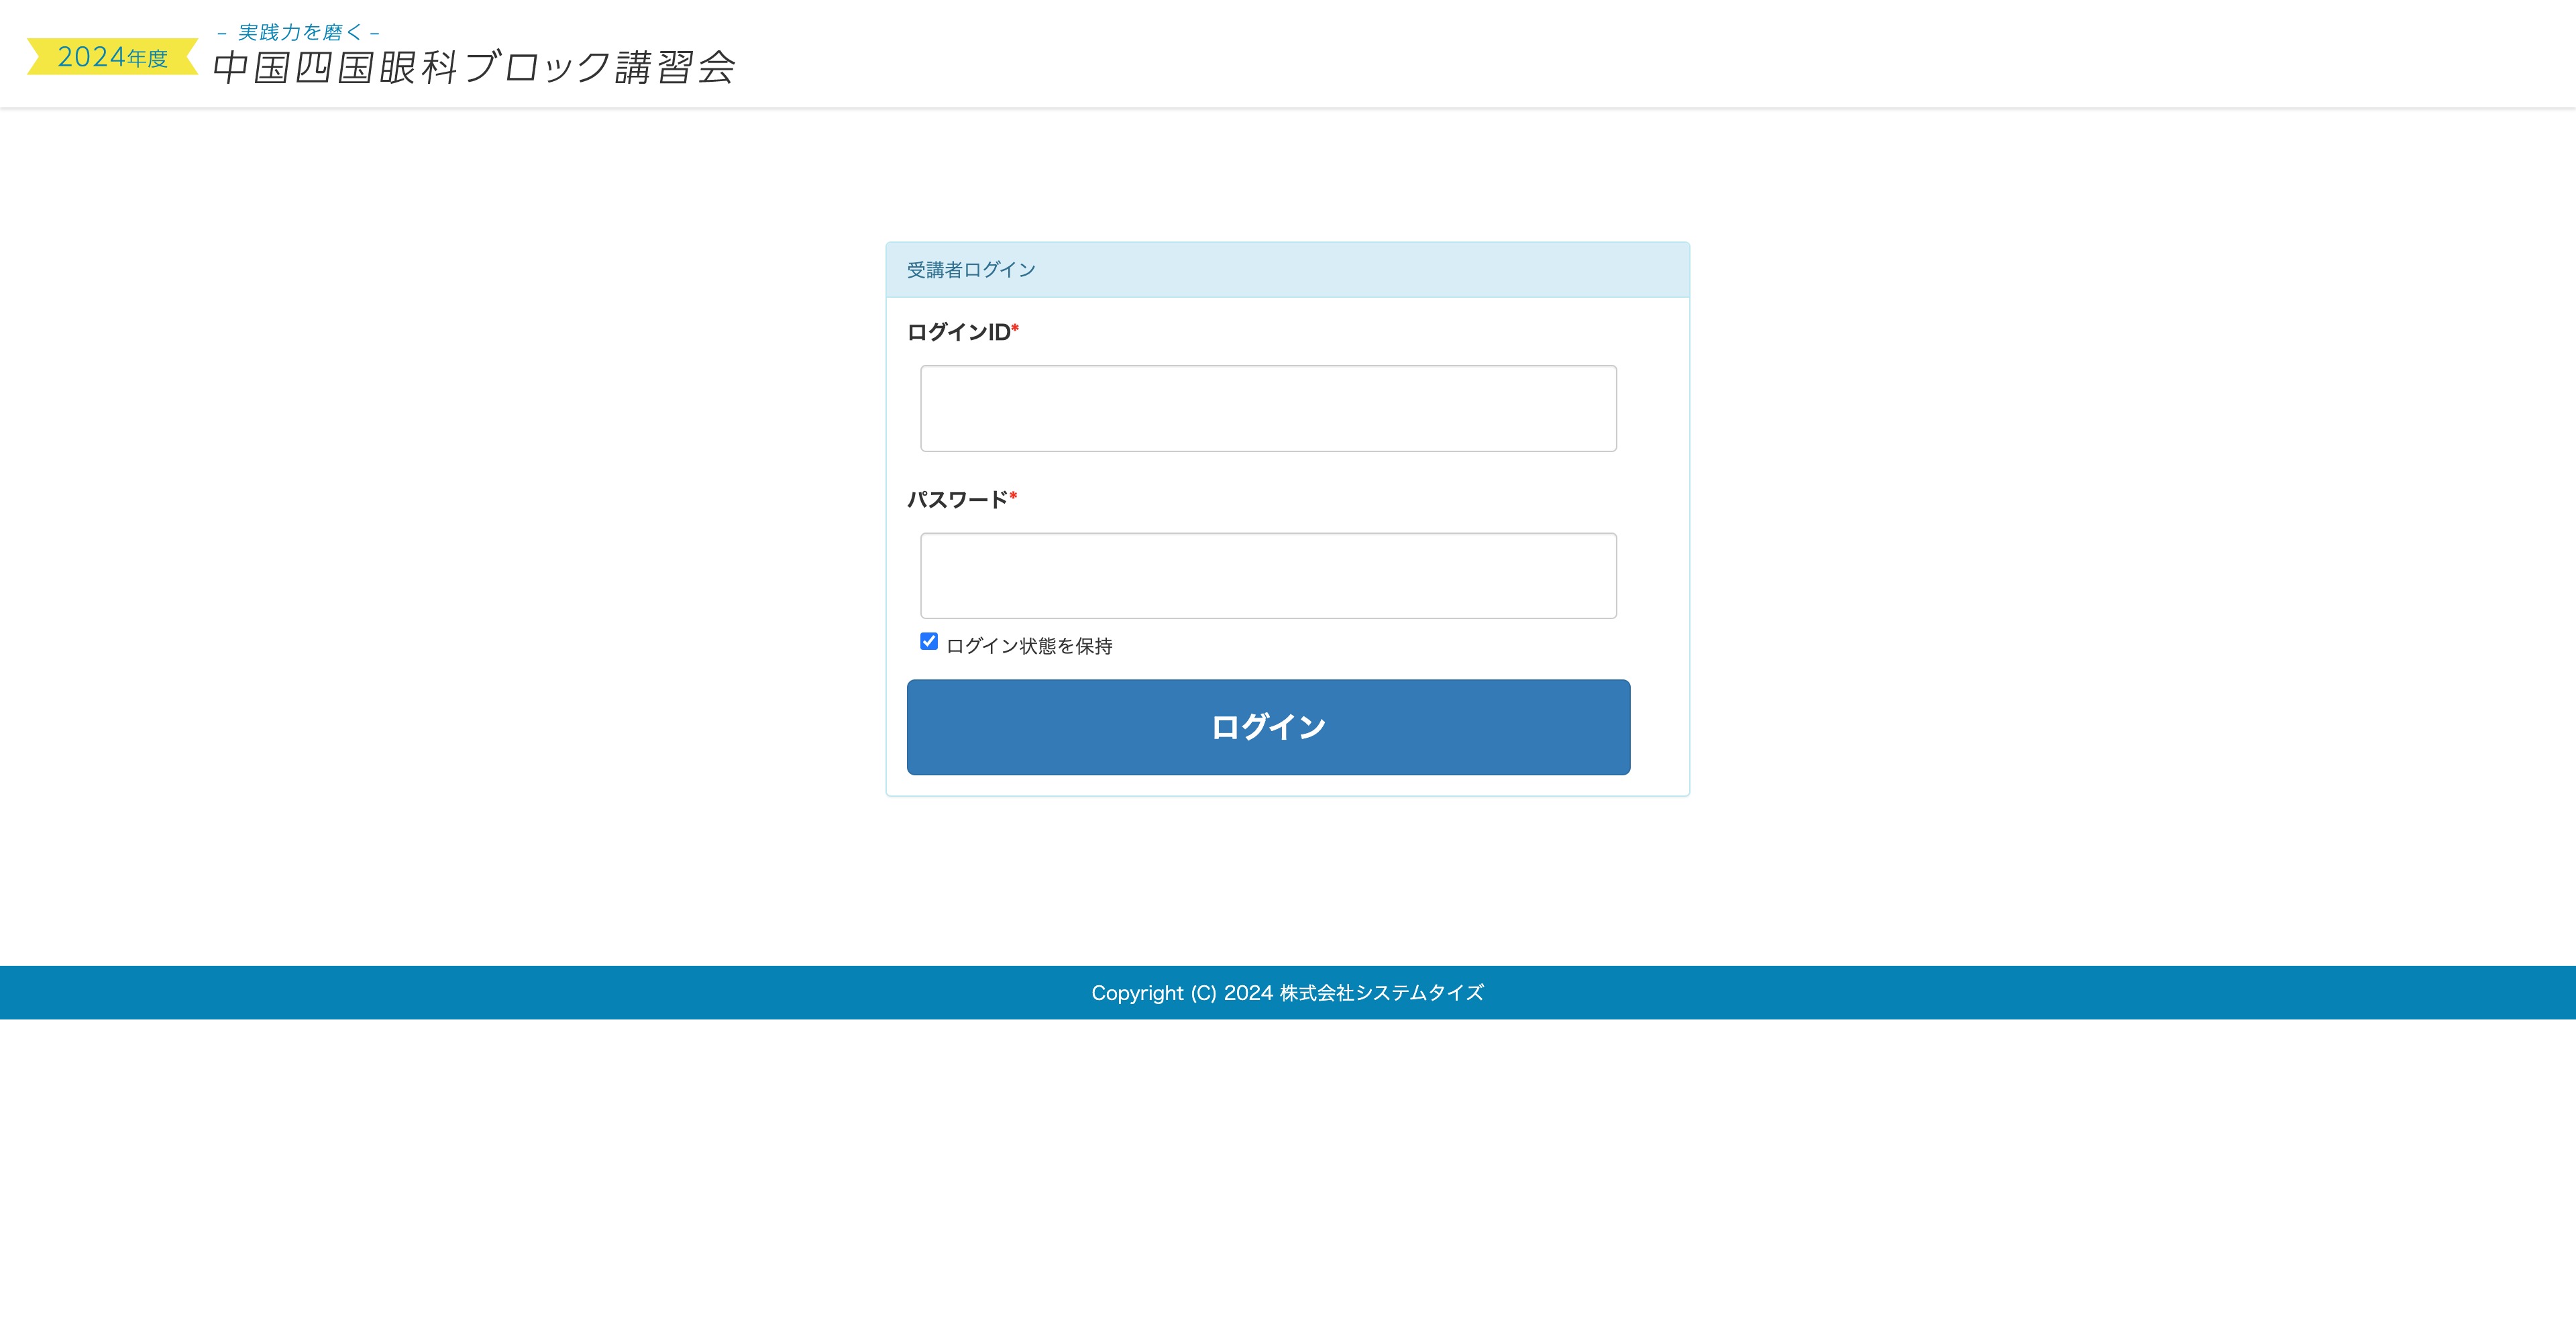Click the 年度 text in the ribbon
This screenshot has height=1332, width=2576.
coord(148,59)
